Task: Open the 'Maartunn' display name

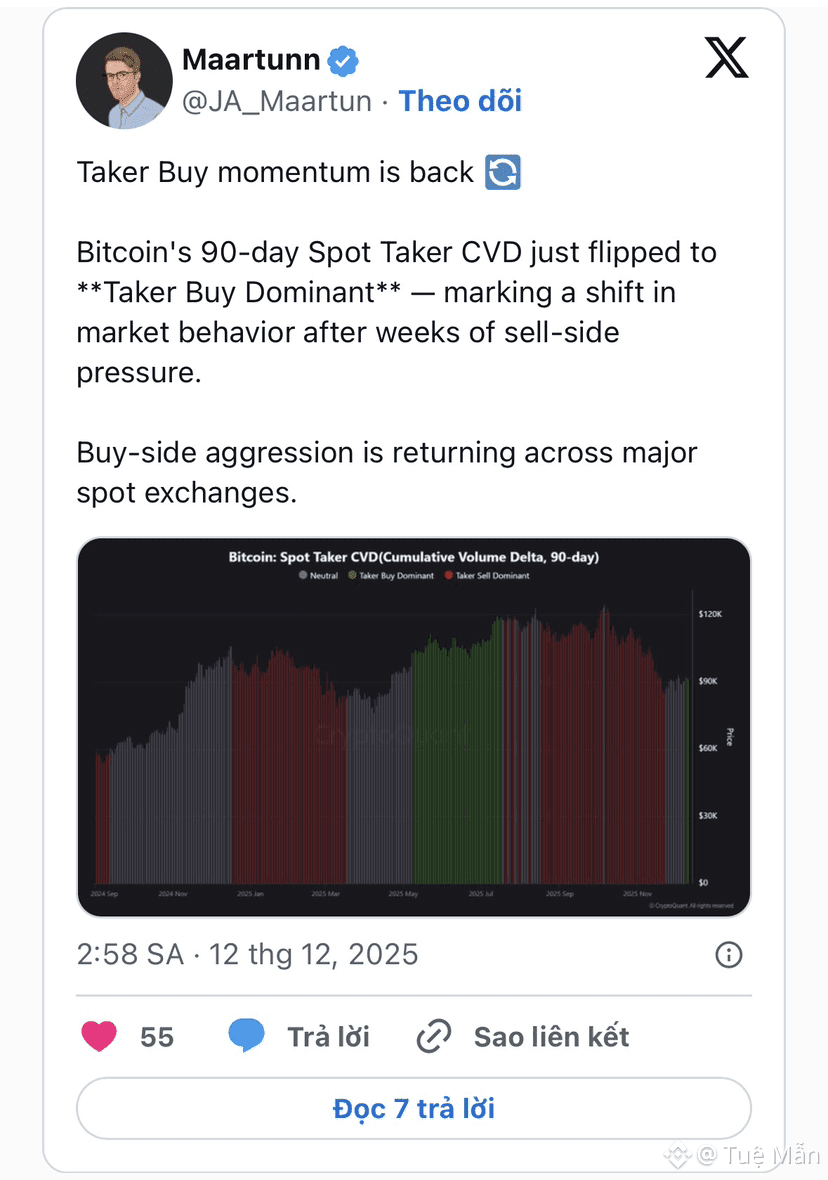Action: pos(251,61)
